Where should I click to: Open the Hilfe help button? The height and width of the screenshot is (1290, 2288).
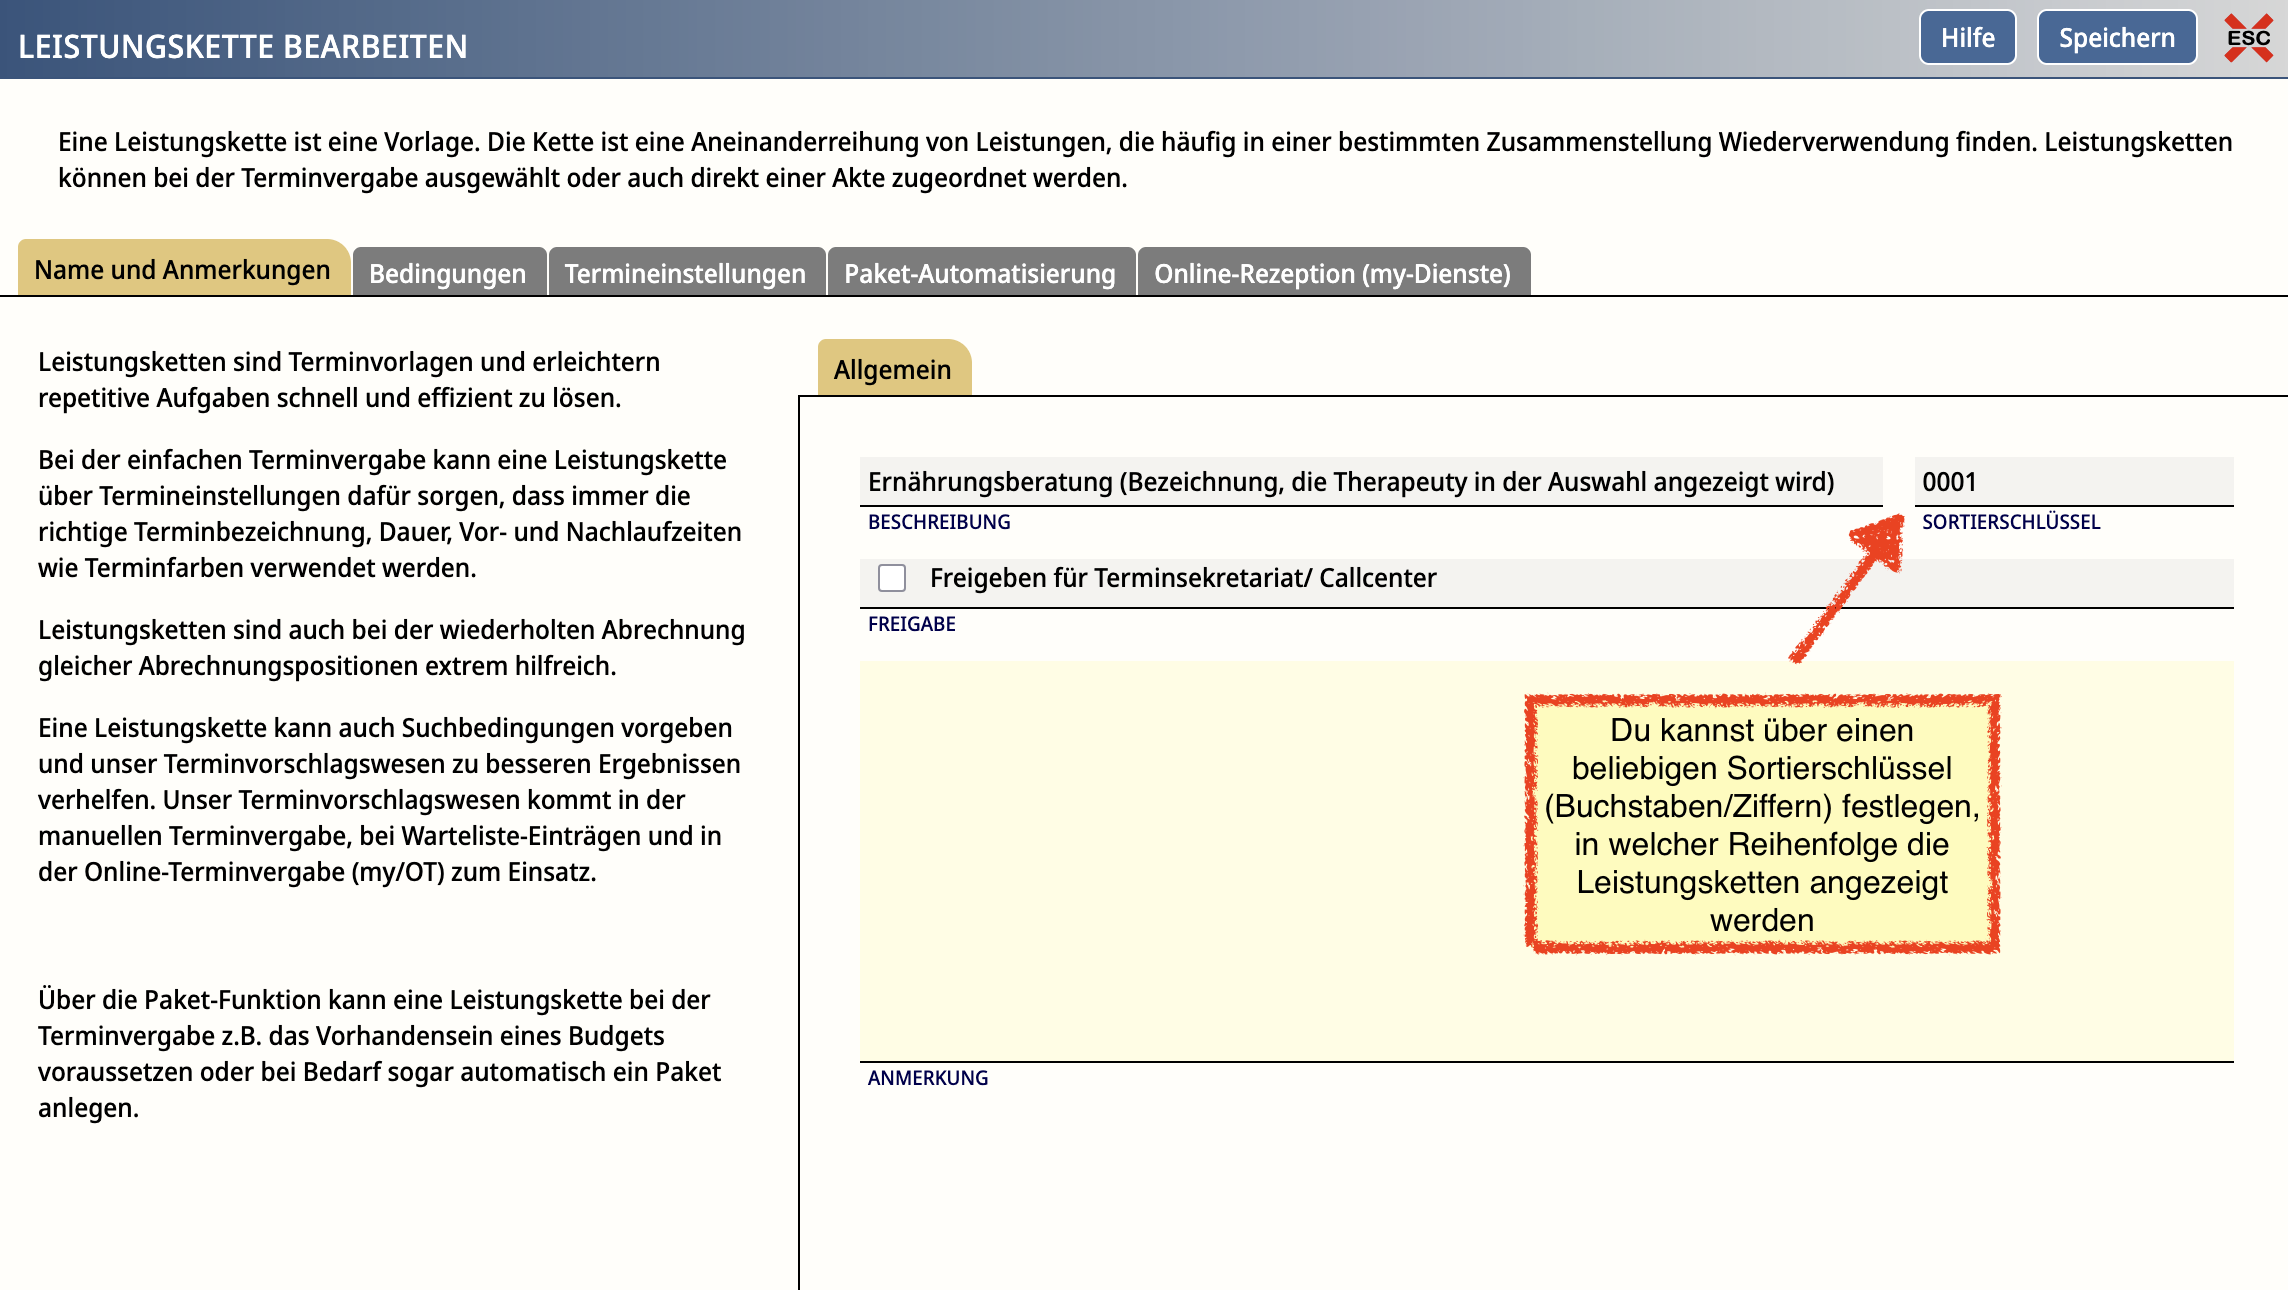tap(1967, 38)
